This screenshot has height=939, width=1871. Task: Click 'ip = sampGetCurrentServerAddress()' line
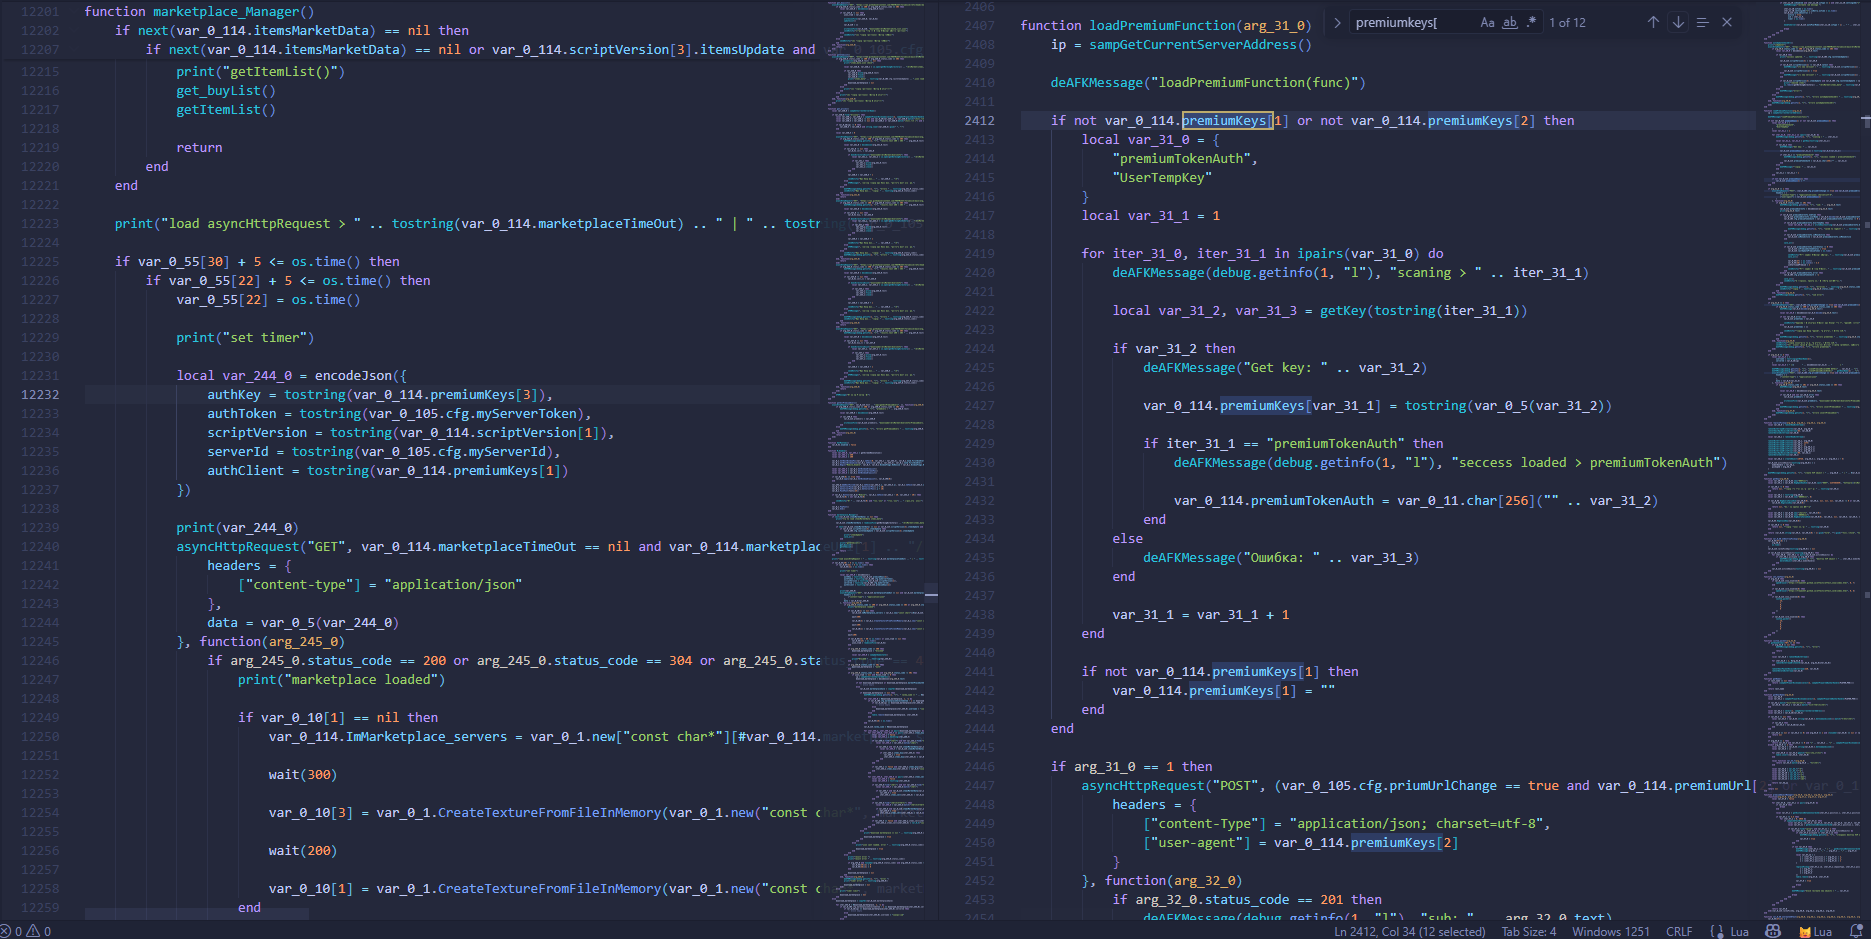click(x=1181, y=44)
